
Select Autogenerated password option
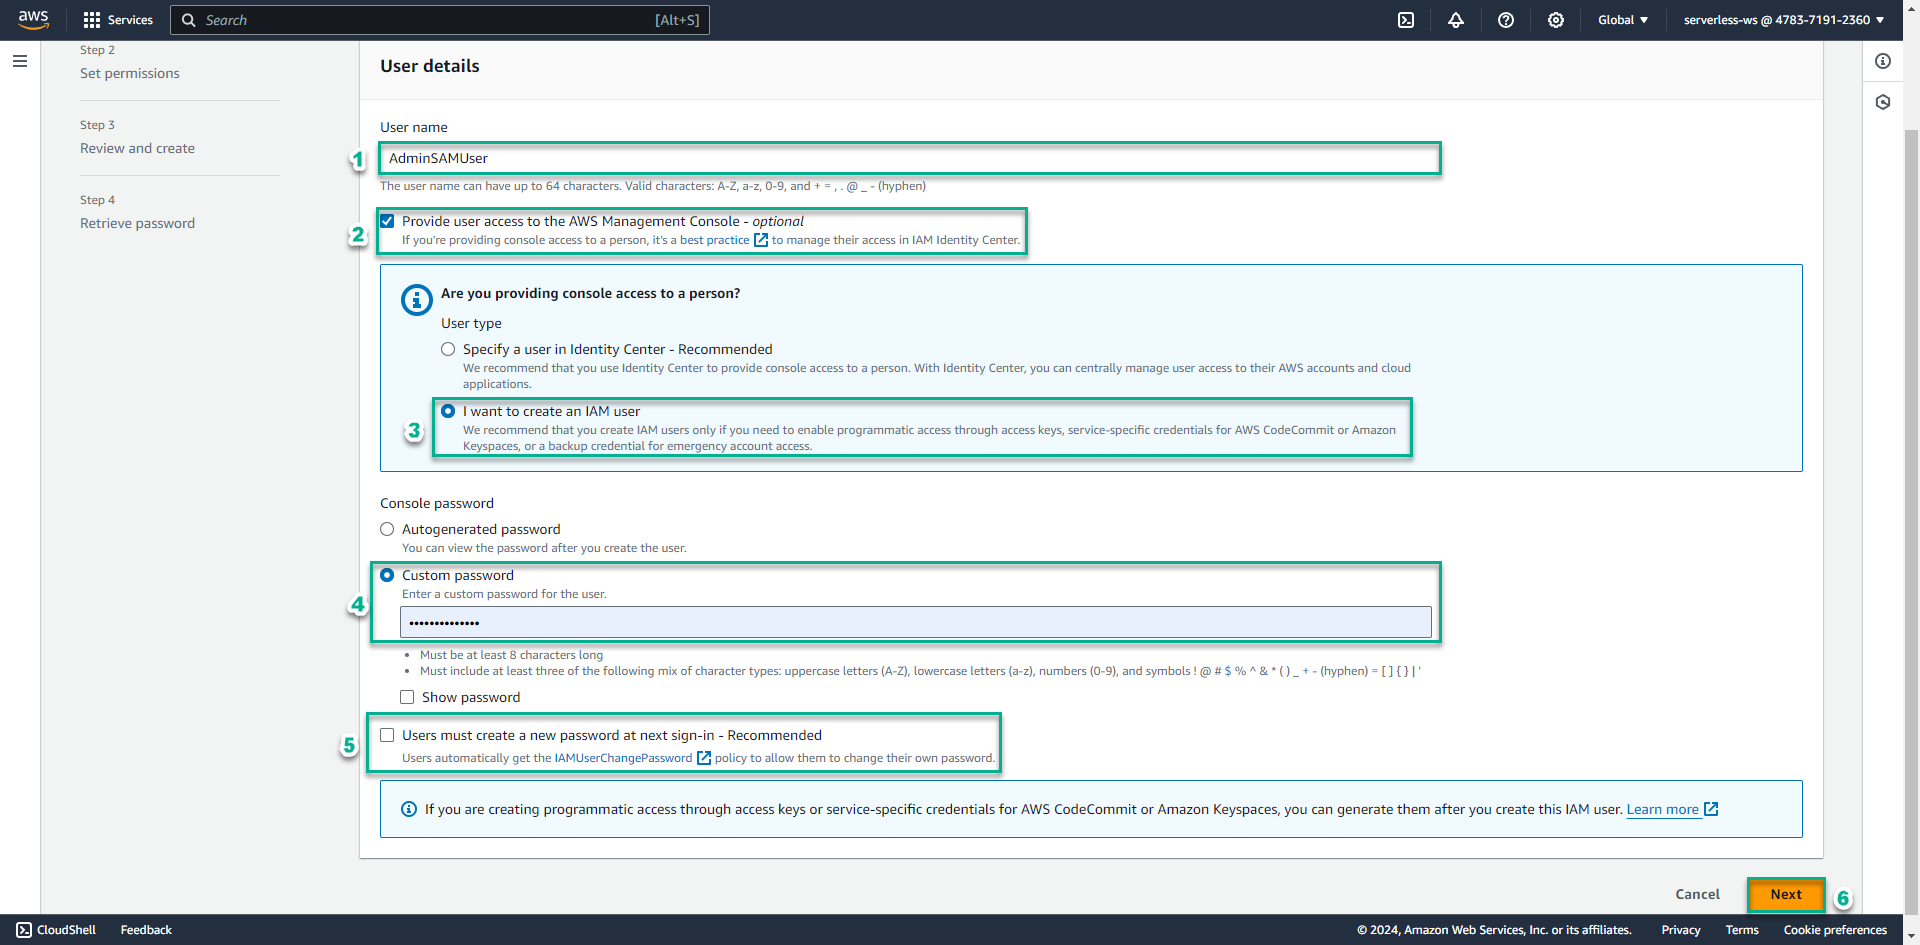pos(387,529)
